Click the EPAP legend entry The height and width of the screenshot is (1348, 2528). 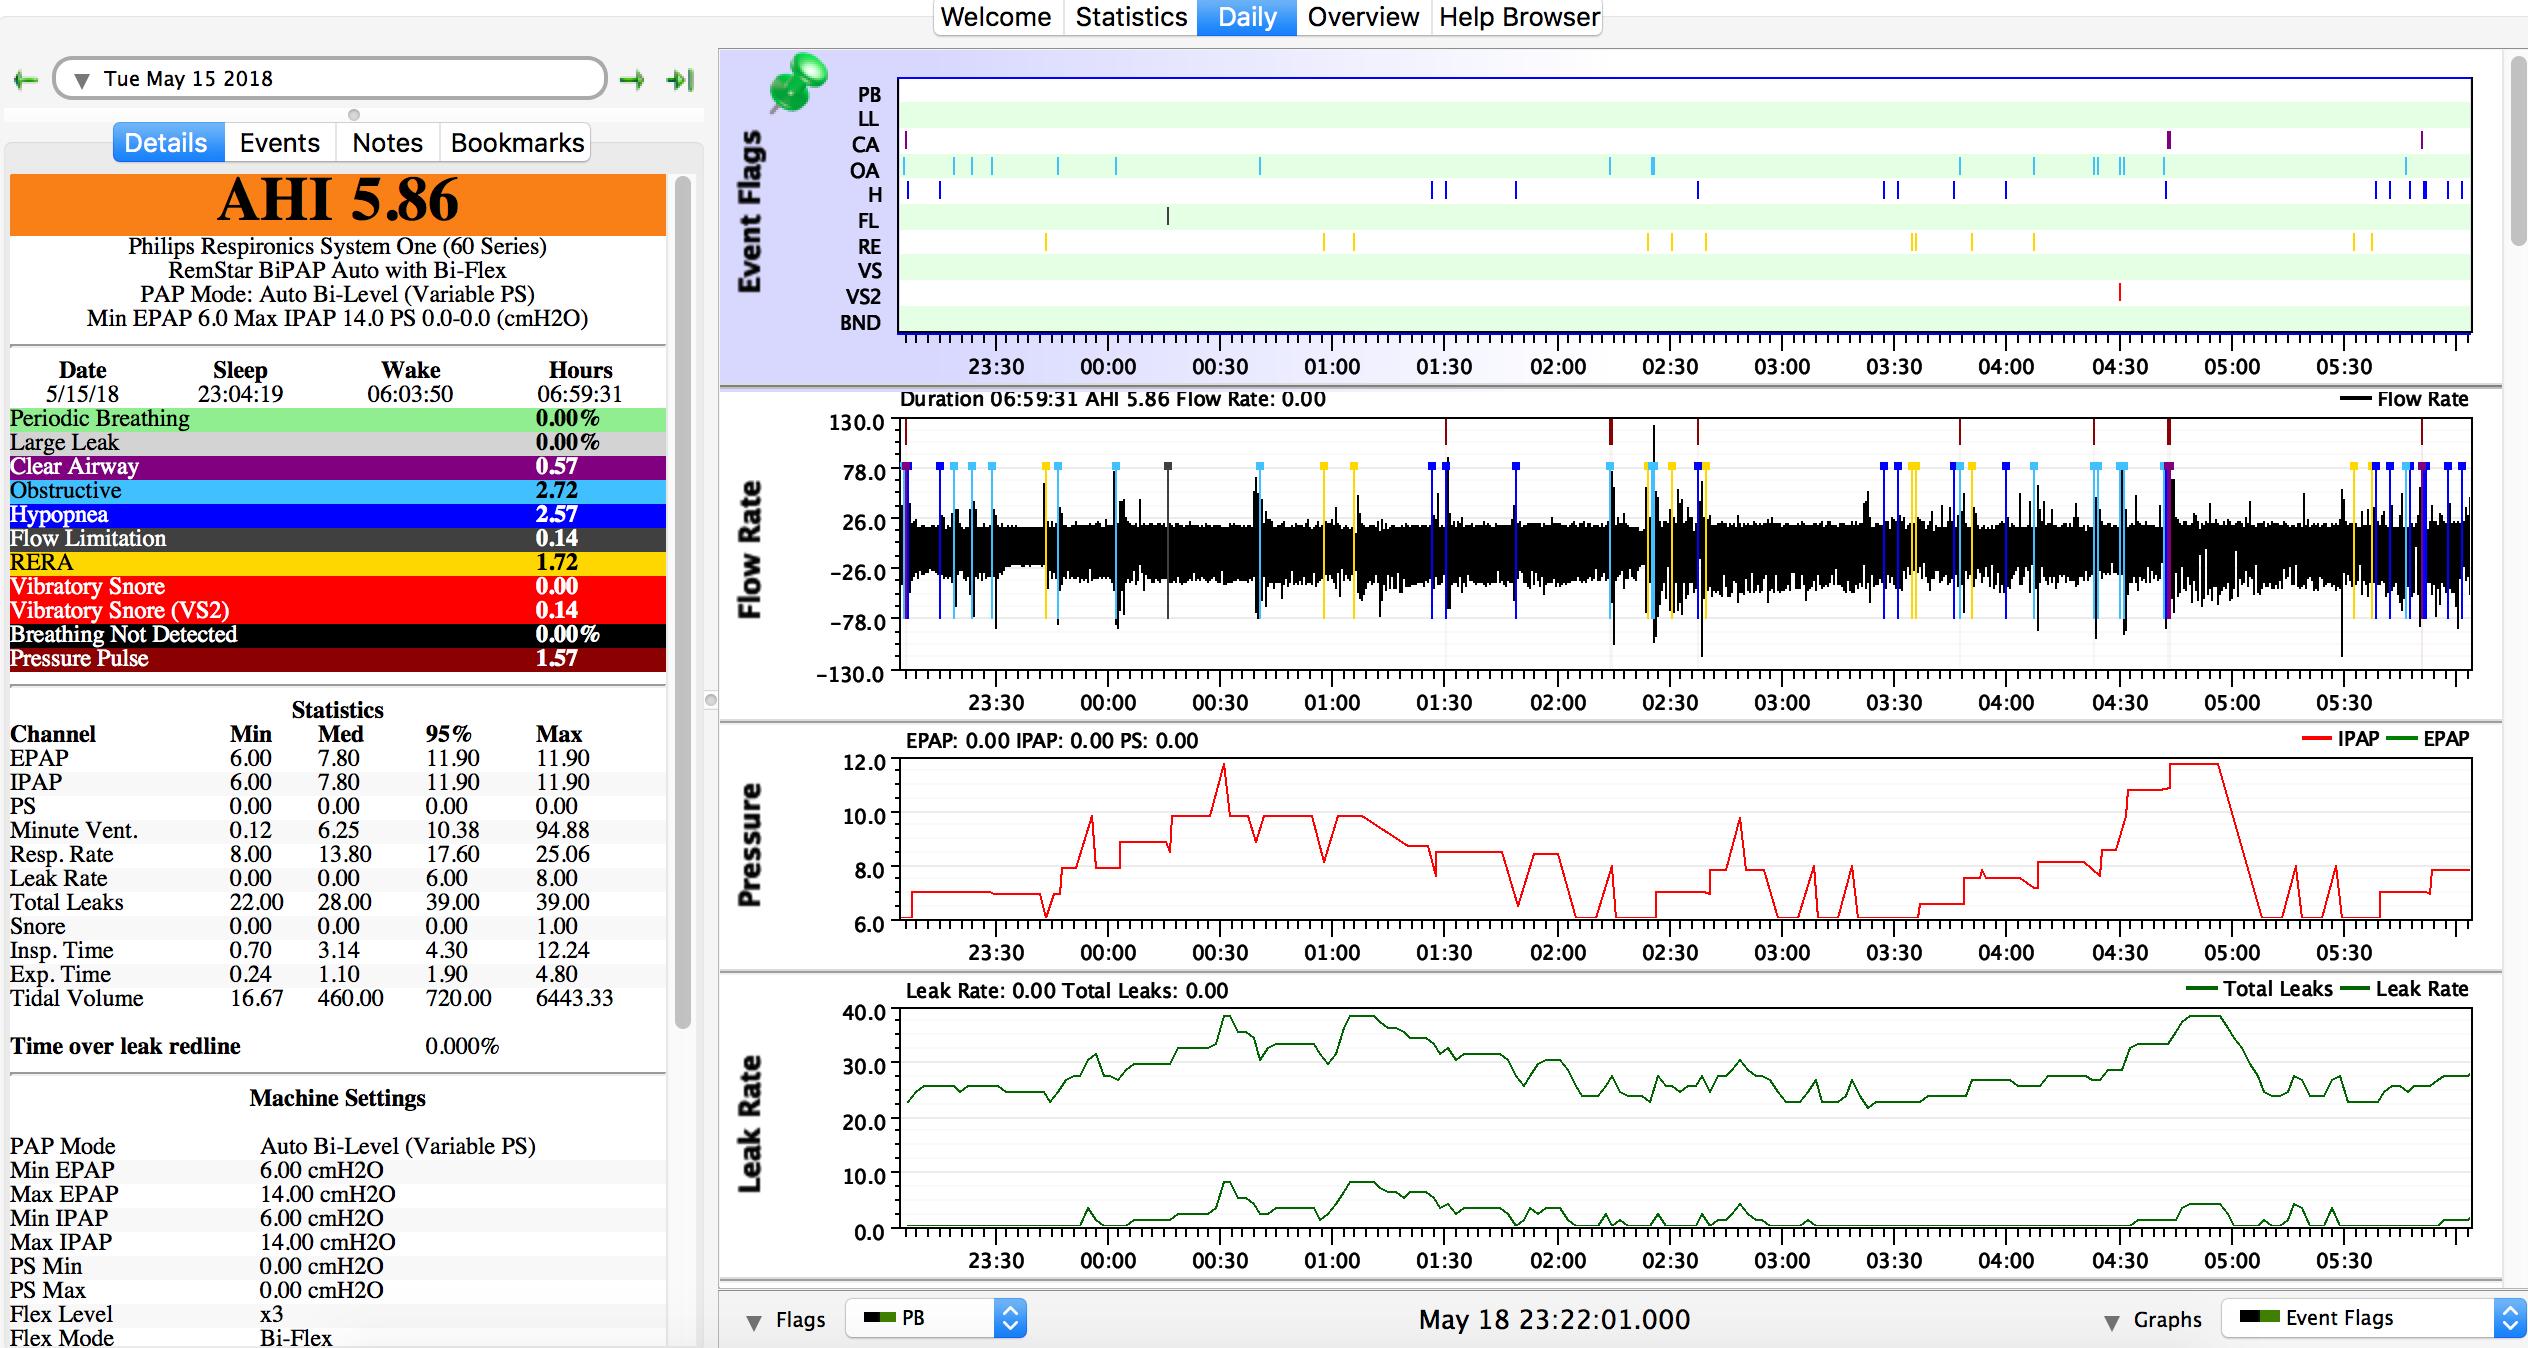2428,739
